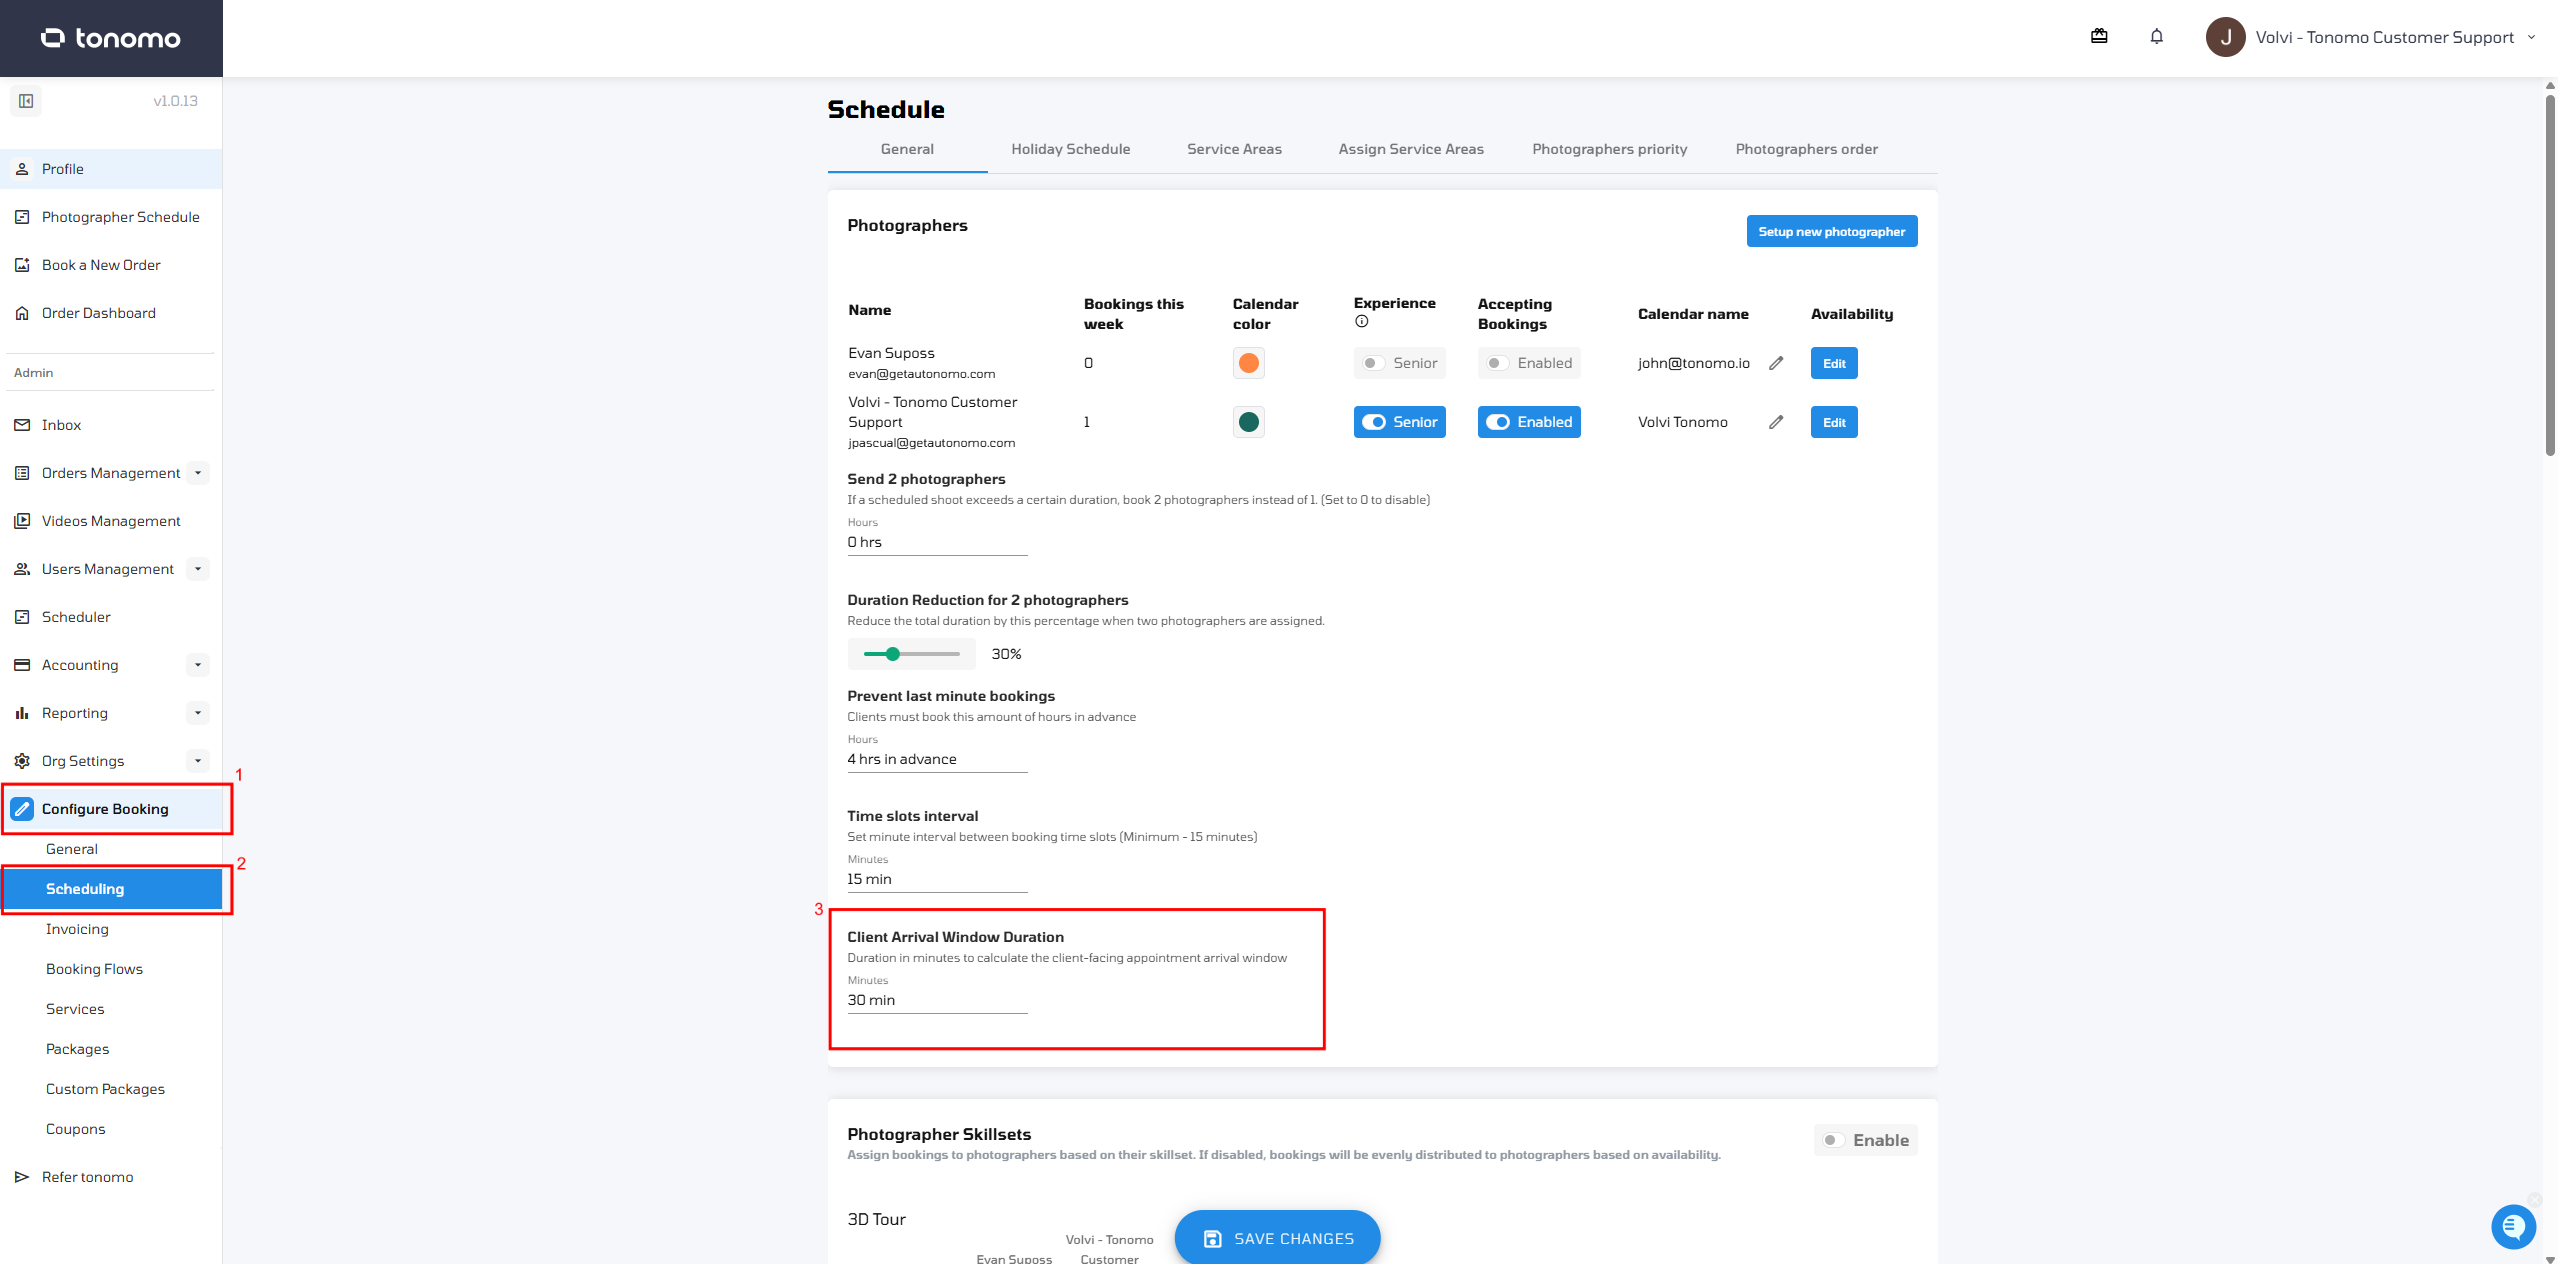Click Send 2 photographers hours field
This screenshot has height=1264, width=2558.
(x=937, y=542)
